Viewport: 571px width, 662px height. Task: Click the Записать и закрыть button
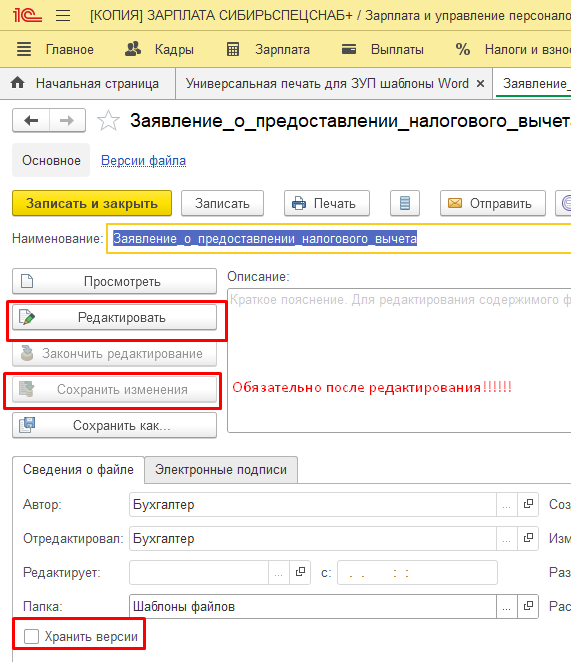click(x=92, y=203)
